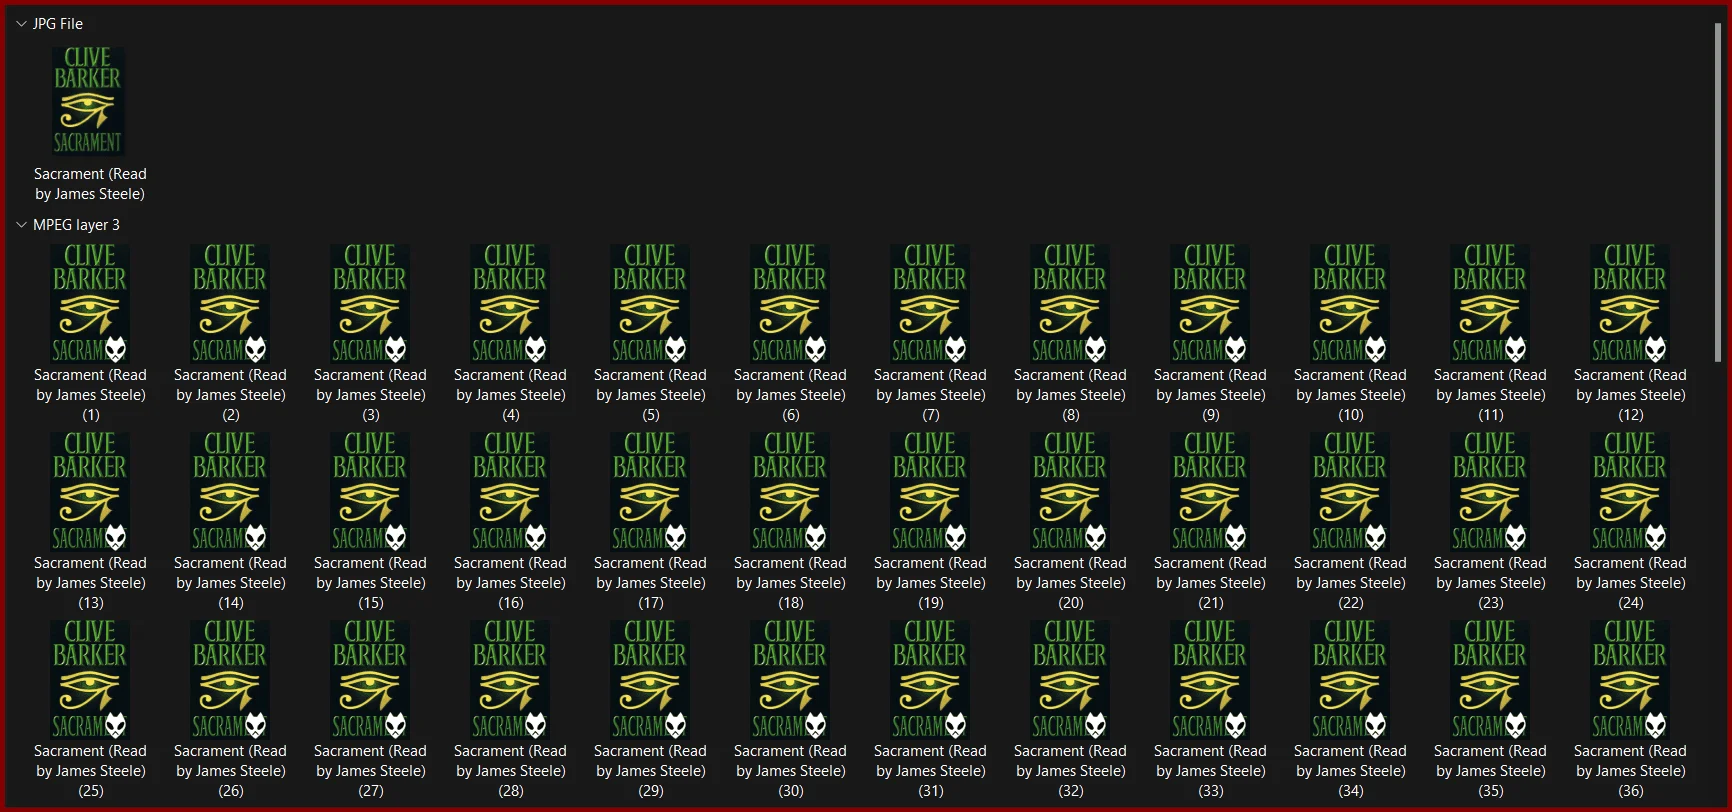Select the Sacrament JPG cover image thumbnail

tap(89, 101)
